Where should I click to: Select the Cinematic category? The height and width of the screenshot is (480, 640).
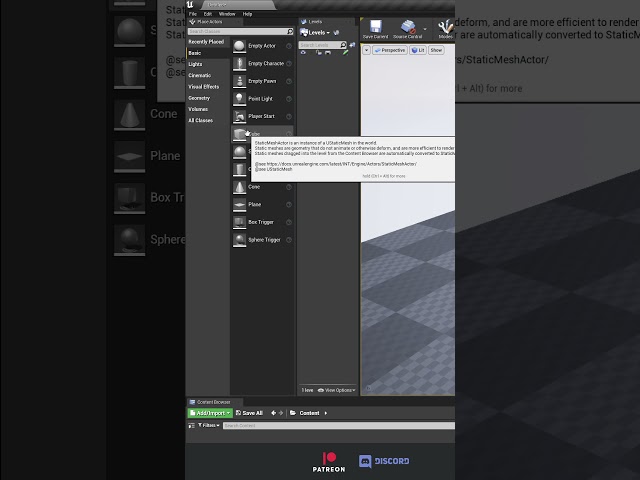pyautogui.click(x=200, y=76)
